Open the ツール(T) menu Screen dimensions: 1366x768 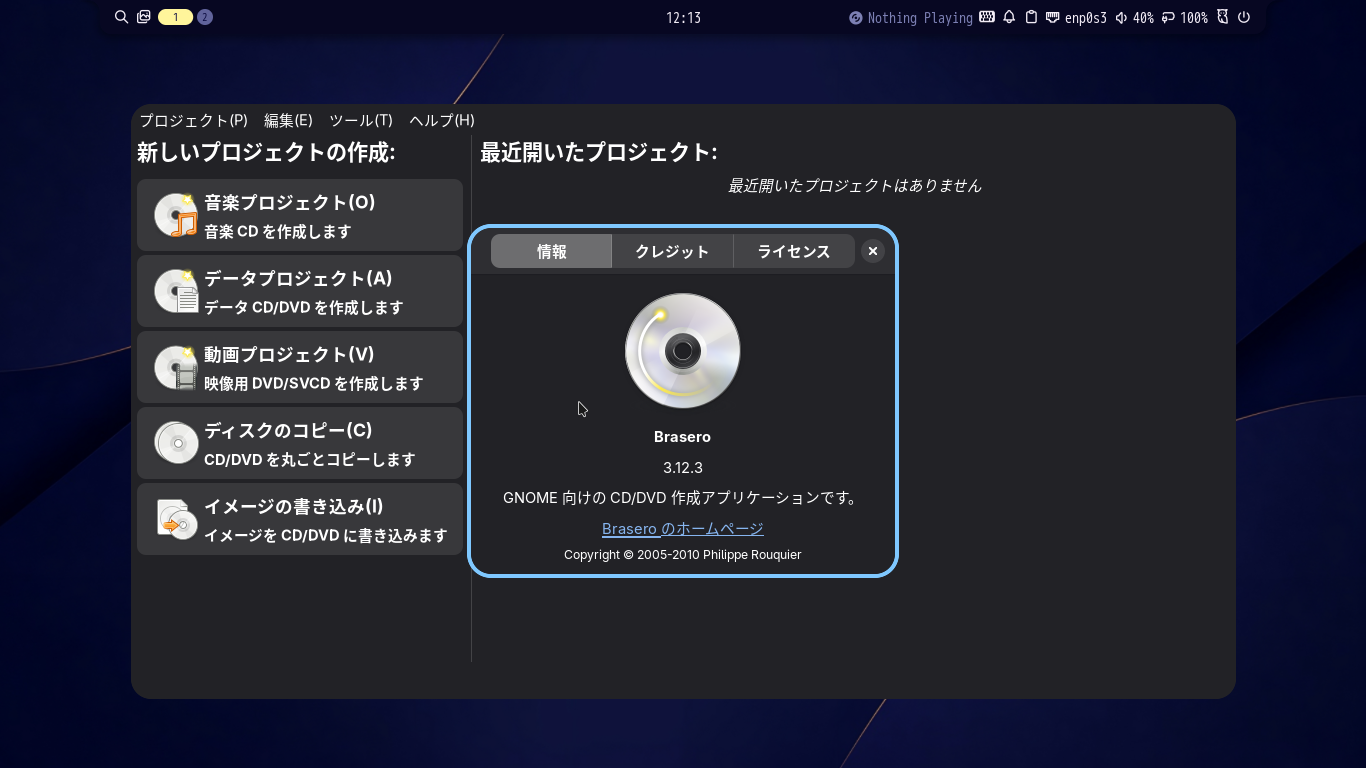[361, 120]
